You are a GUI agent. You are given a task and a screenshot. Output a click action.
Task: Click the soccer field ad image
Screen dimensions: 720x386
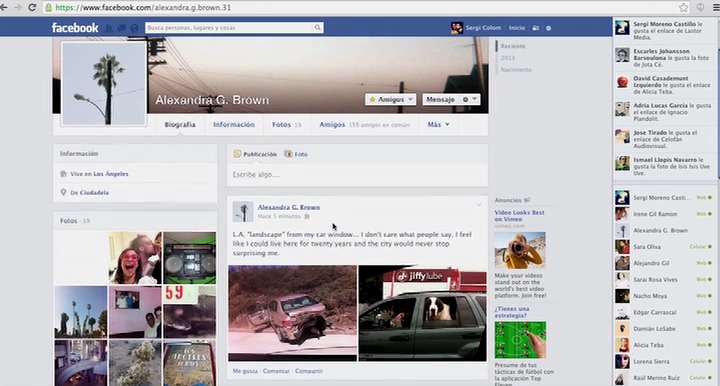pyautogui.click(x=520, y=340)
